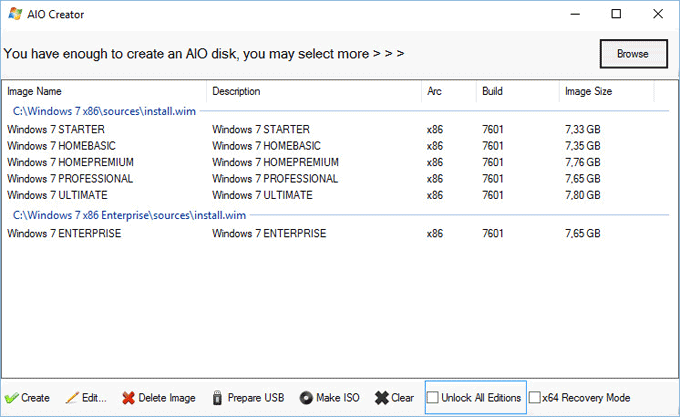Viewport: 680px width, 417px height.
Task: Click the 7,65 GB size in ENTERPRISE row
Action: tap(583, 234)
